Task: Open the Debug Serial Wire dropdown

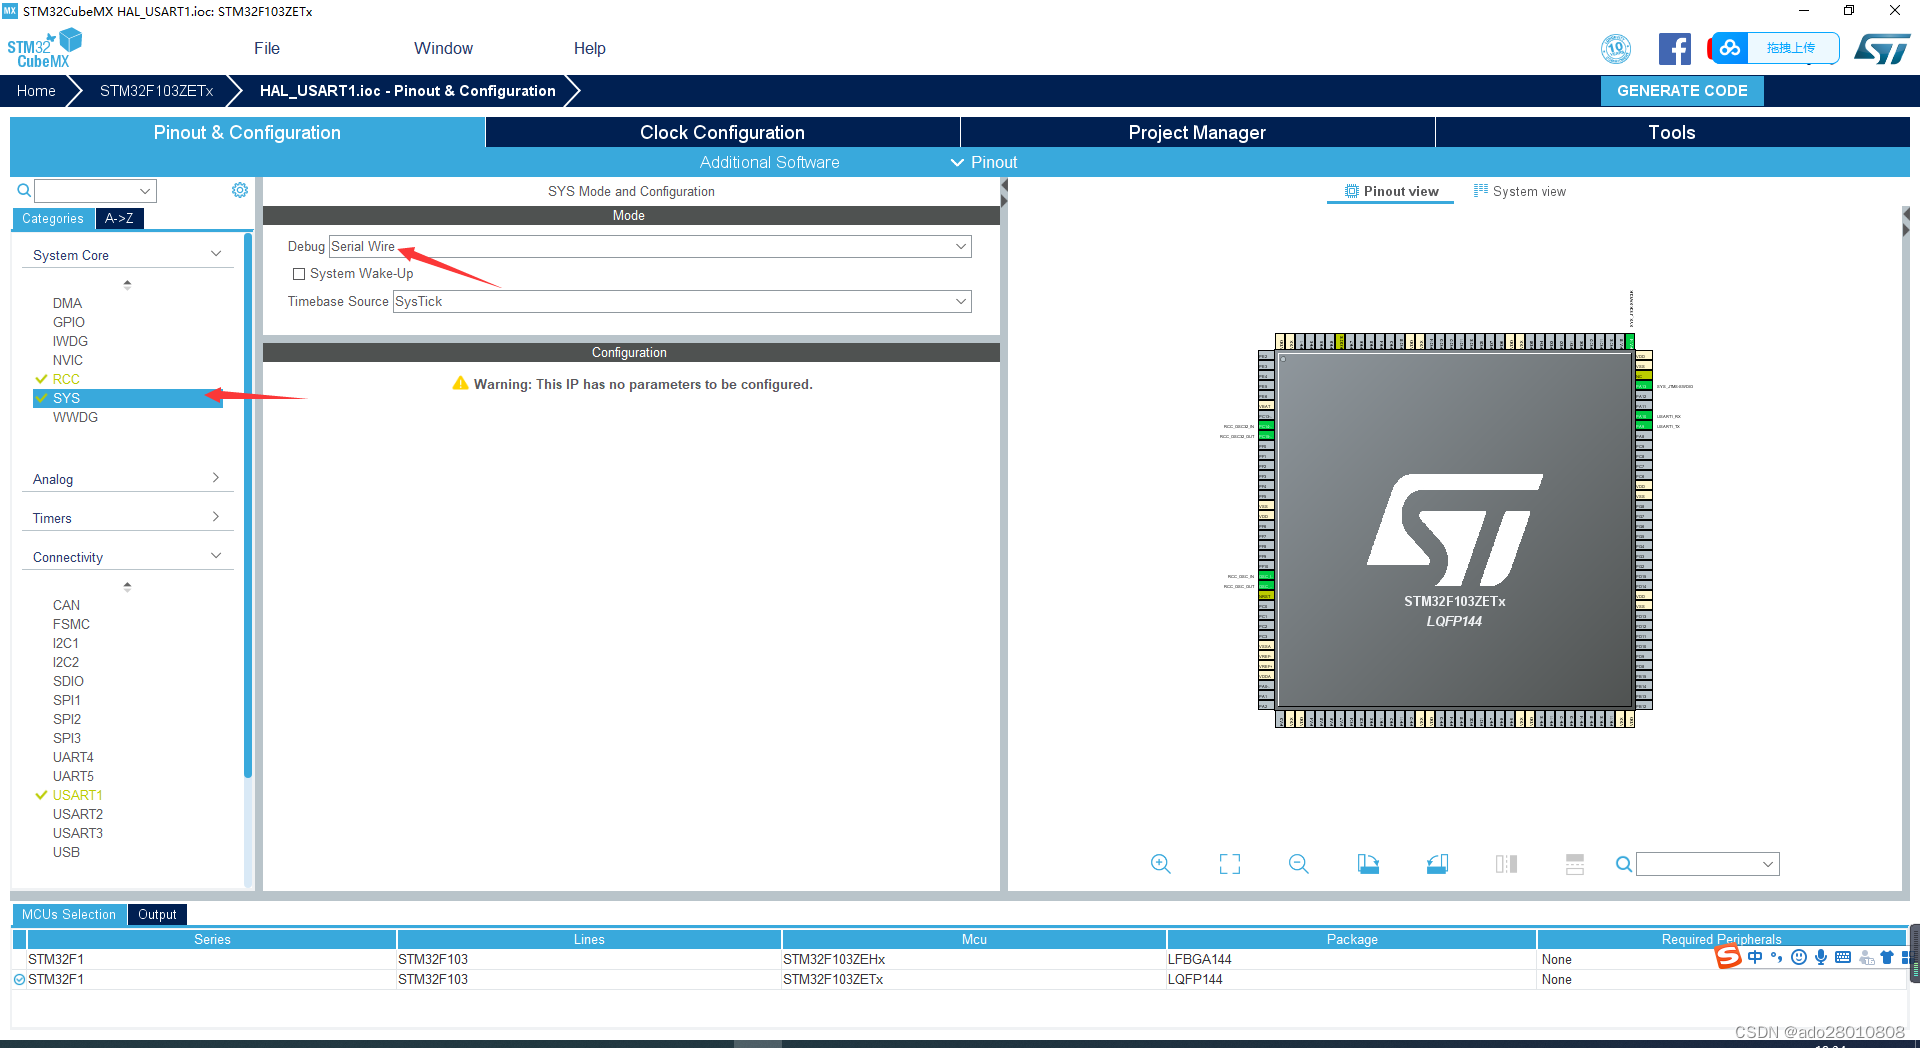Action: (958, 246)
